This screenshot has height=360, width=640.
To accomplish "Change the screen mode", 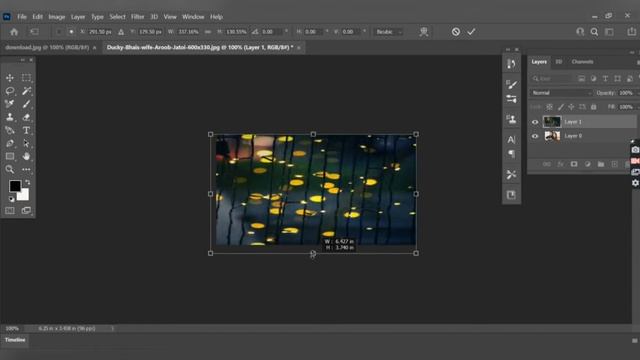I will (x=26, y=211).
